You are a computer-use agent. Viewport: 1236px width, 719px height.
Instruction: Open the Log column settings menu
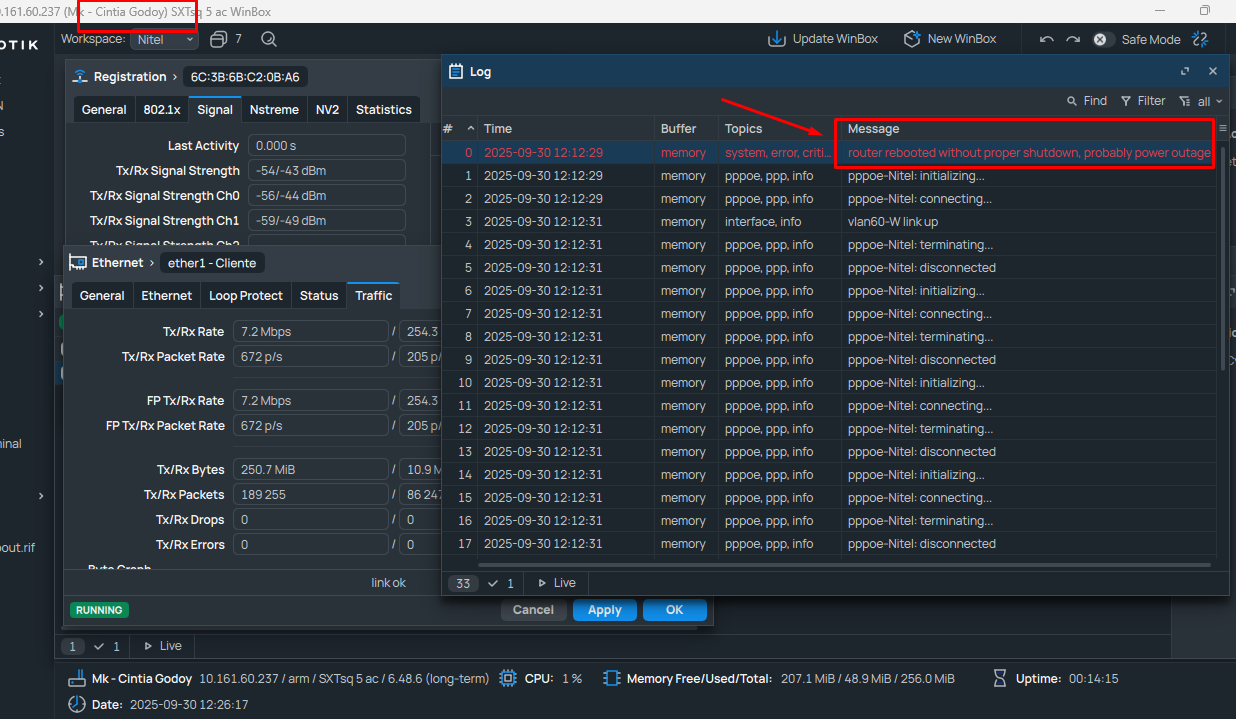click(1223, 128)
